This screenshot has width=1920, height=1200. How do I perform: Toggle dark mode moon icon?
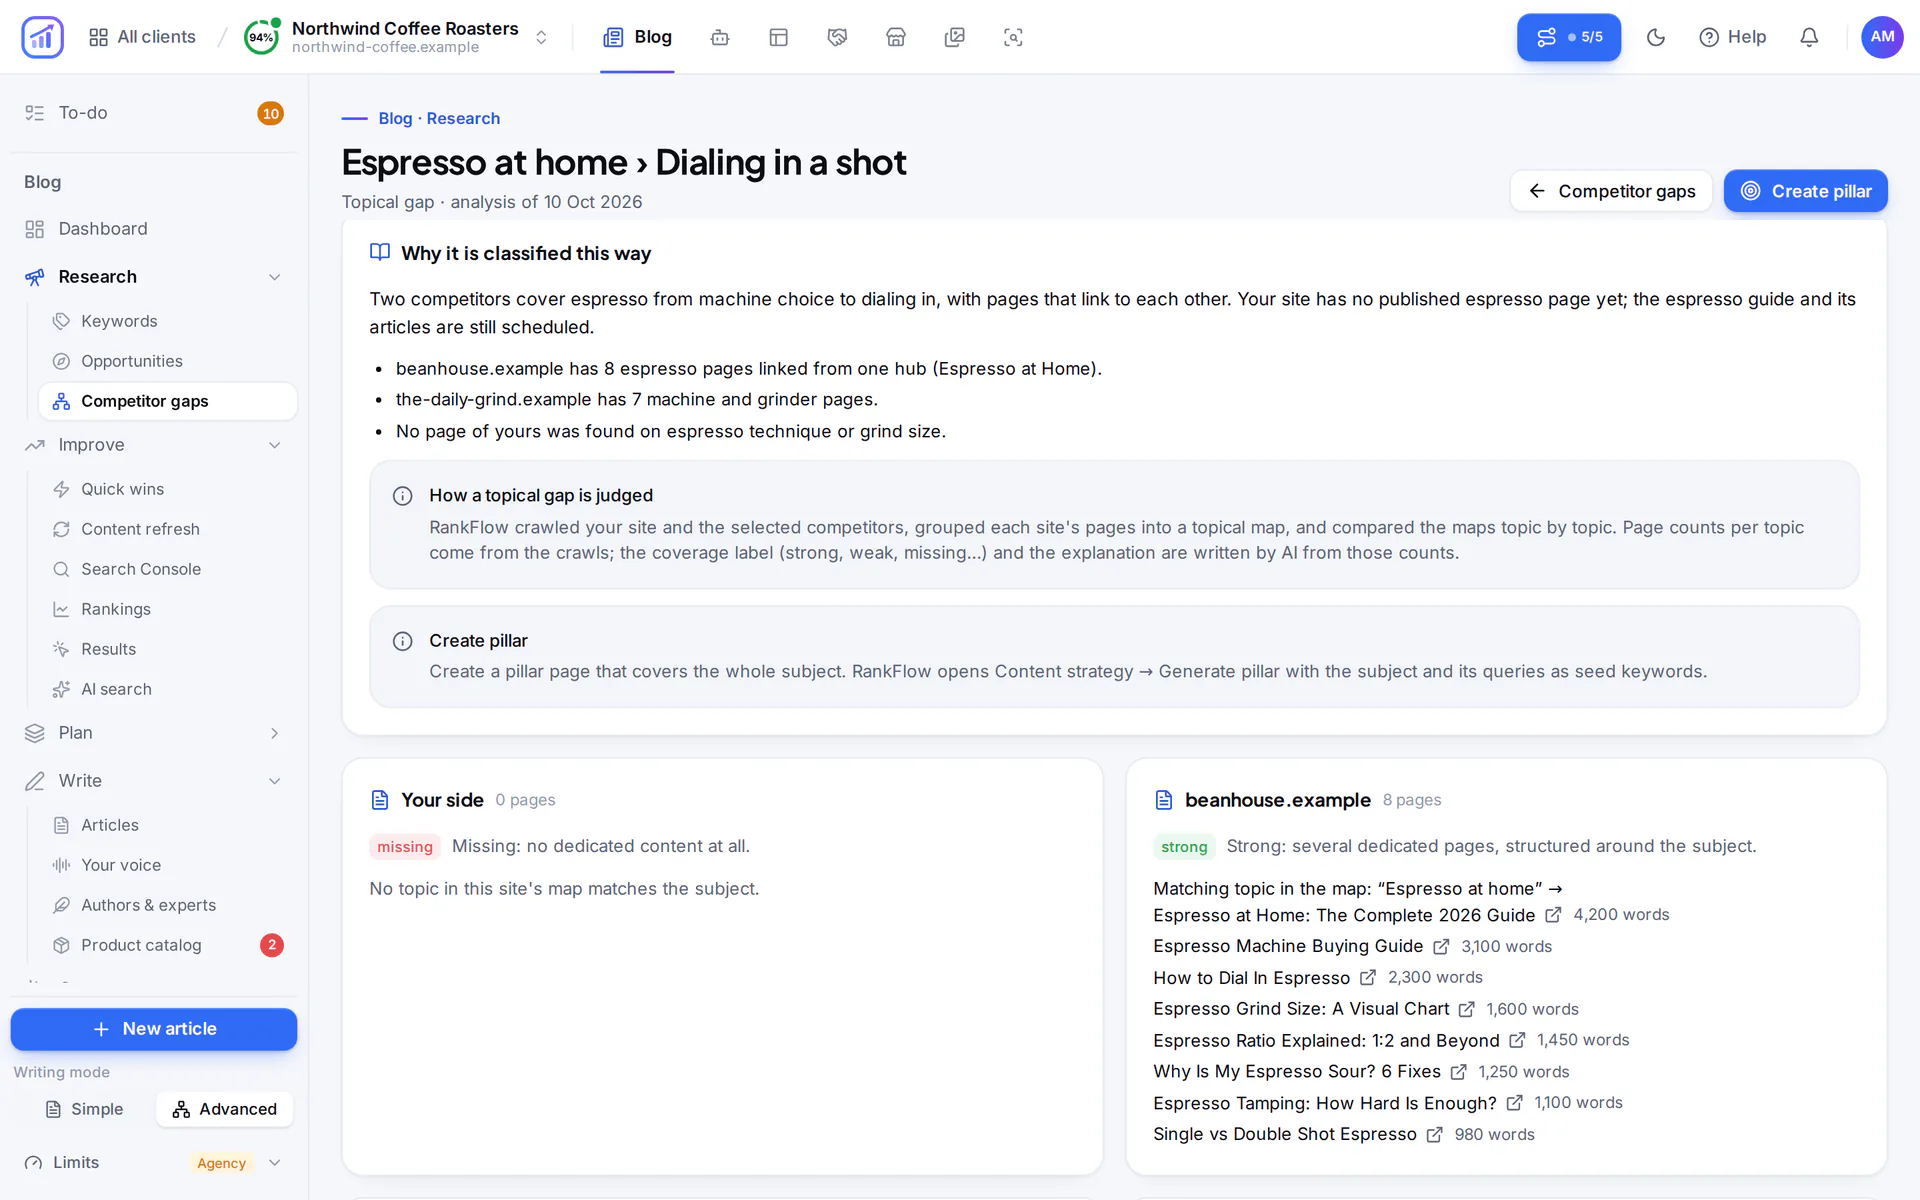1656,37
